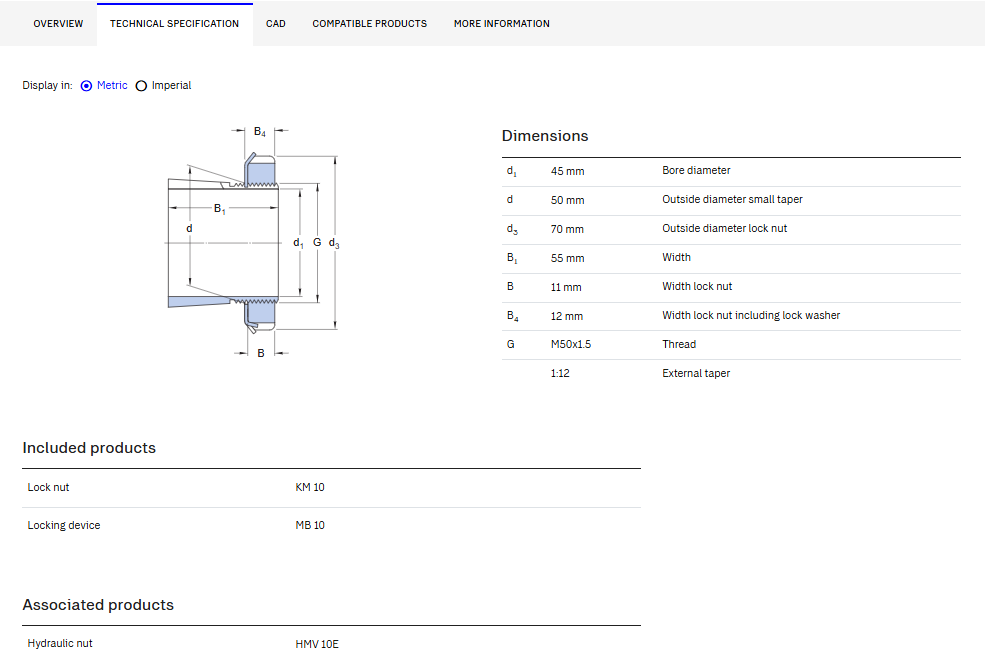Click the 45 mm bore diameter value

tap(567, 171)
